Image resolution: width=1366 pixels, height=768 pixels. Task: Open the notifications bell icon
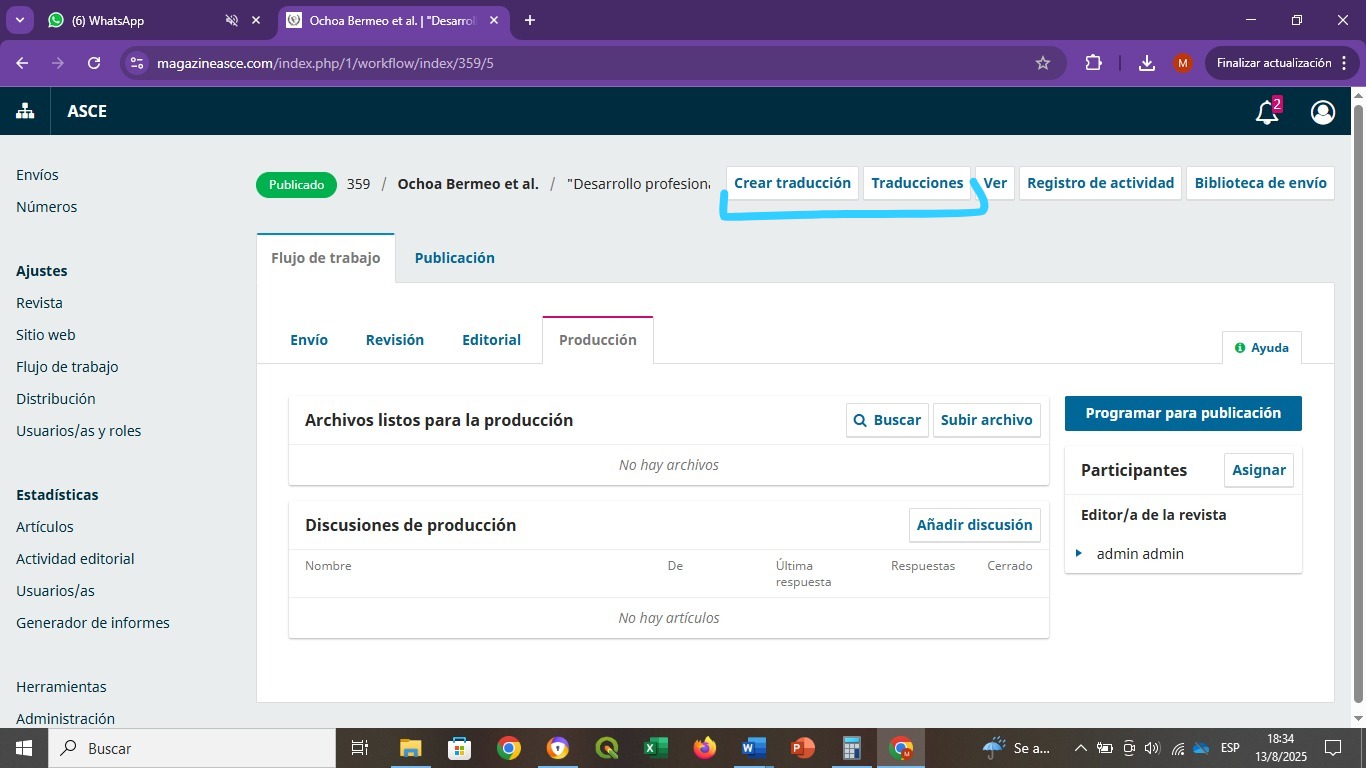(x=1267, y=112)
